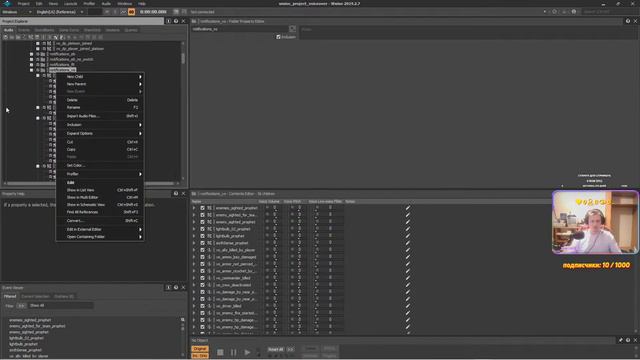
Task: Open the Help menu in menu bar
Action: pos(142,4)
